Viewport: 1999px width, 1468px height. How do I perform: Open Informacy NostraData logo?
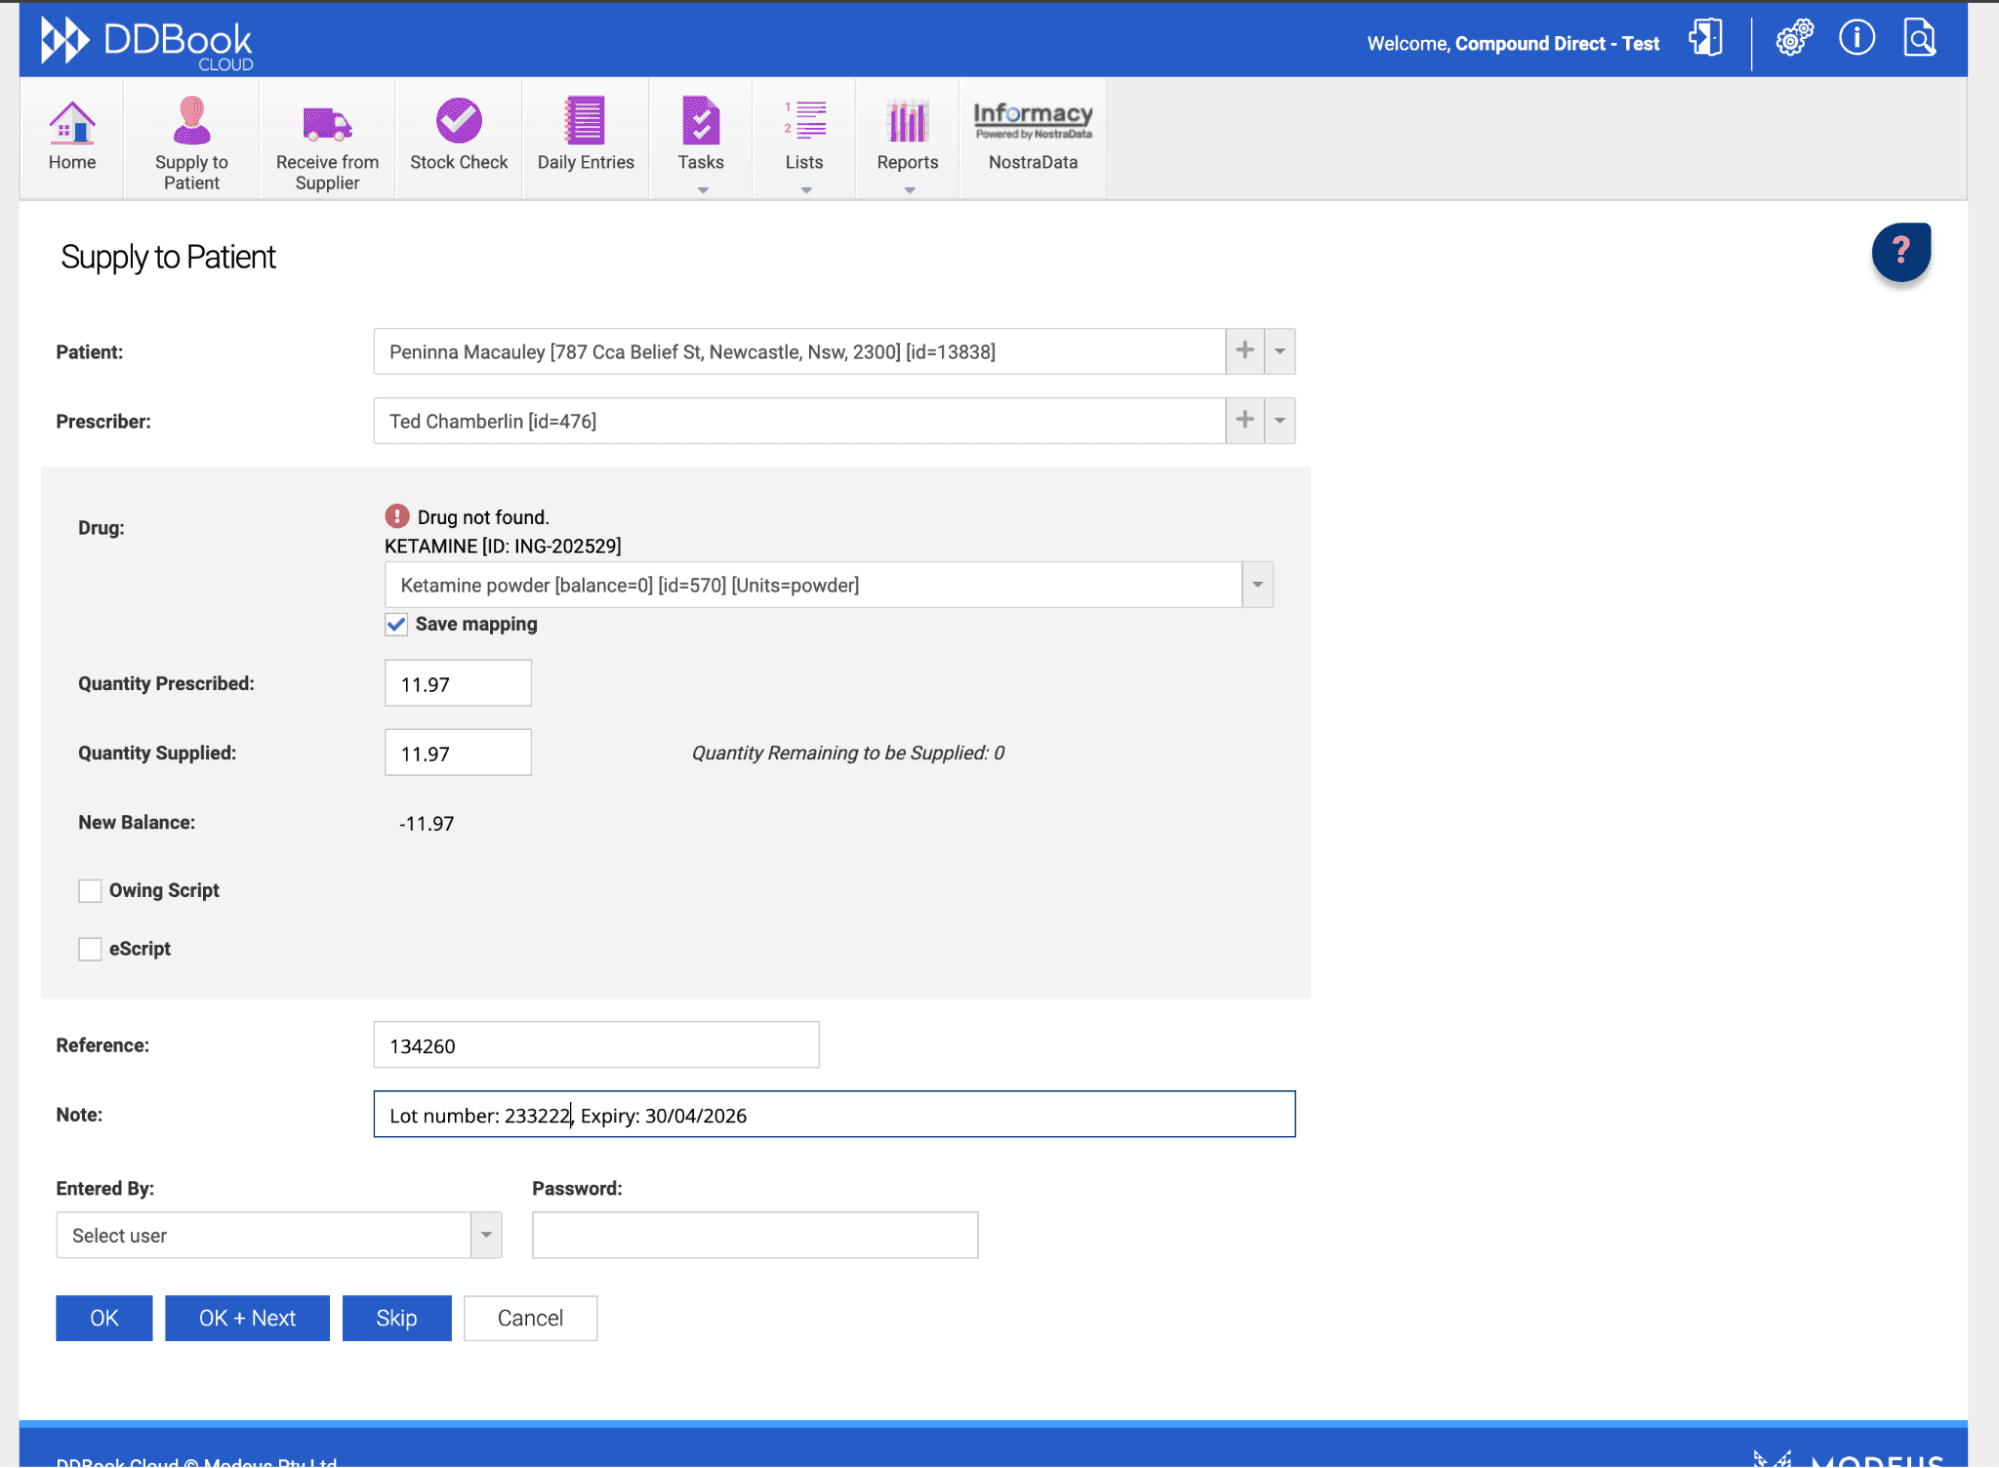(x=1033, y=120)
